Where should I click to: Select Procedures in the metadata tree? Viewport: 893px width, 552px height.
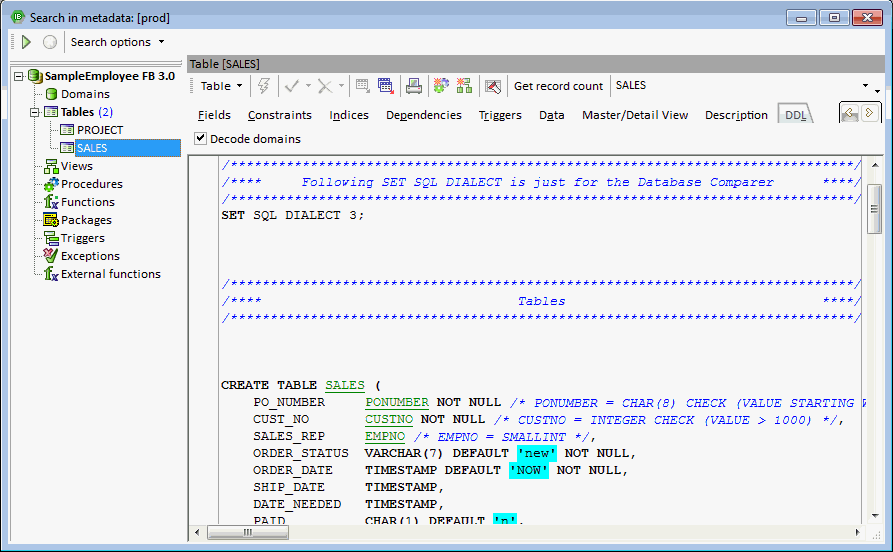click(x=92, y=184)
